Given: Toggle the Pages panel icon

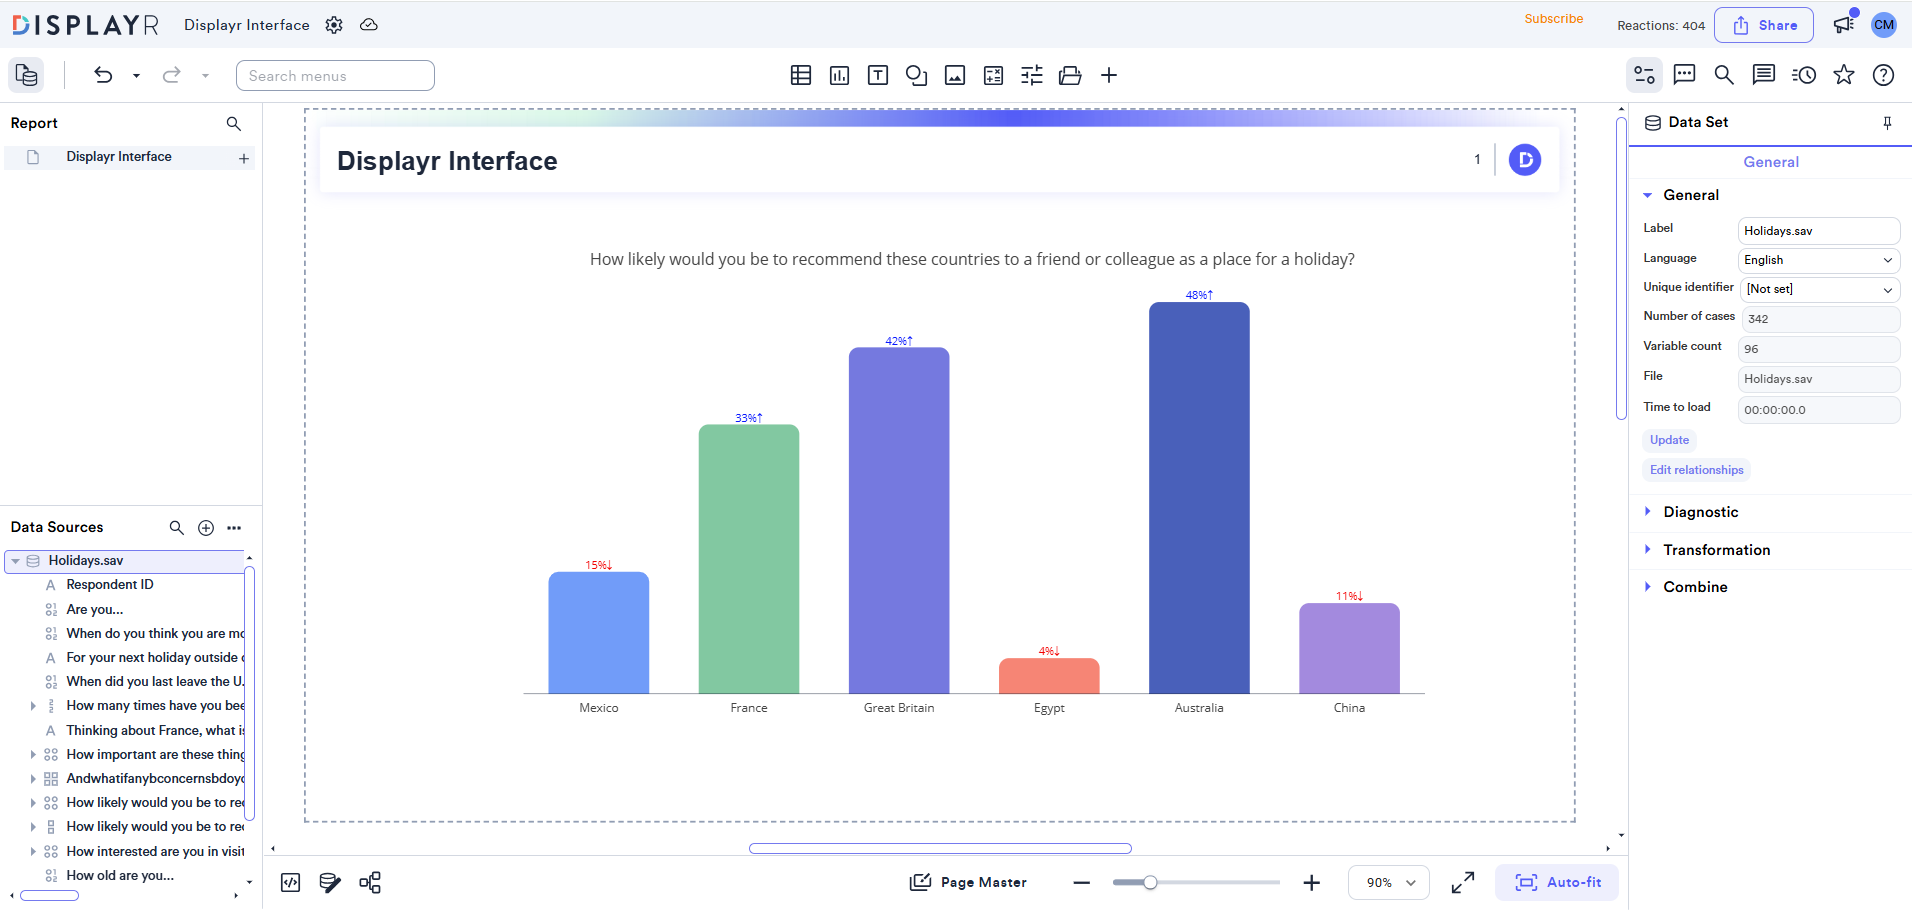Looking at the screenshot, I should coord(27,75).
